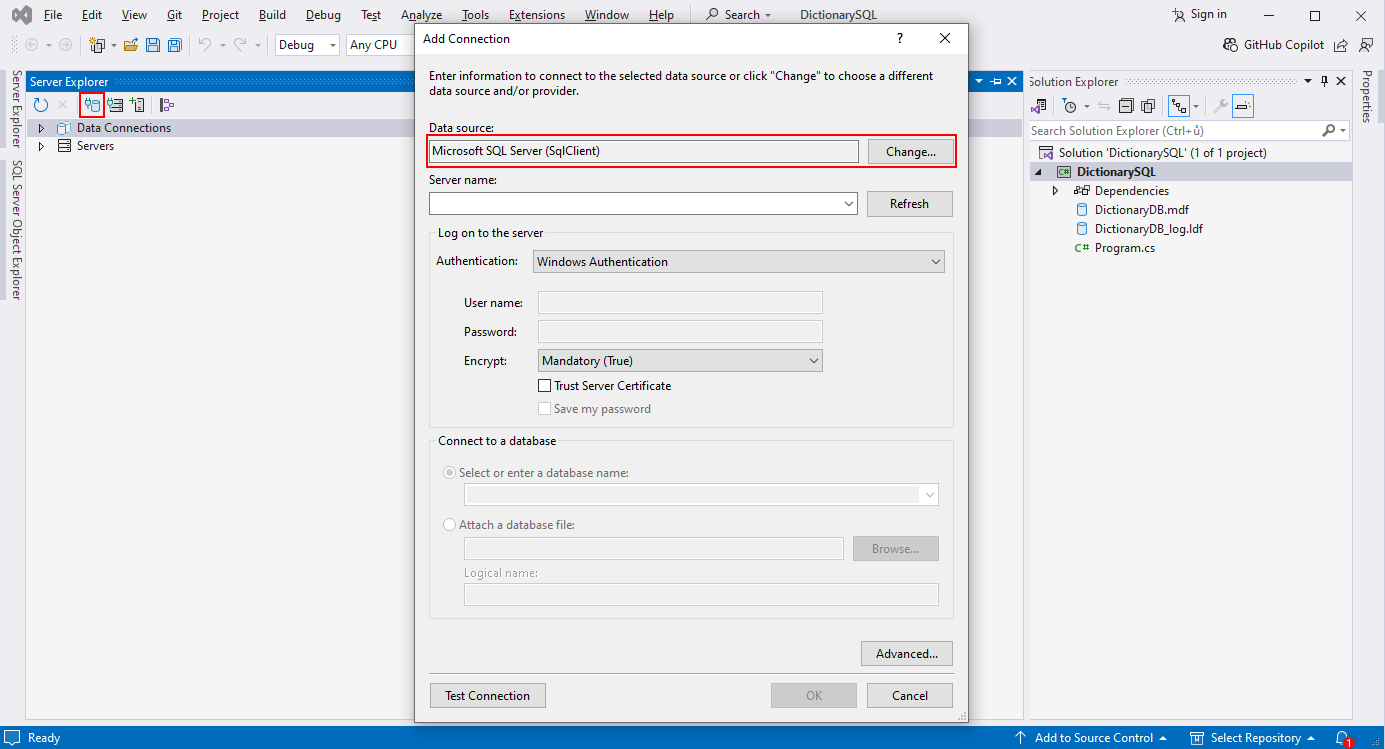Open the Properties icon in Solution Explorer toolbar
Viewport: 1385px width, 749px height.
pyautogui.click(x=1222, y=105)
